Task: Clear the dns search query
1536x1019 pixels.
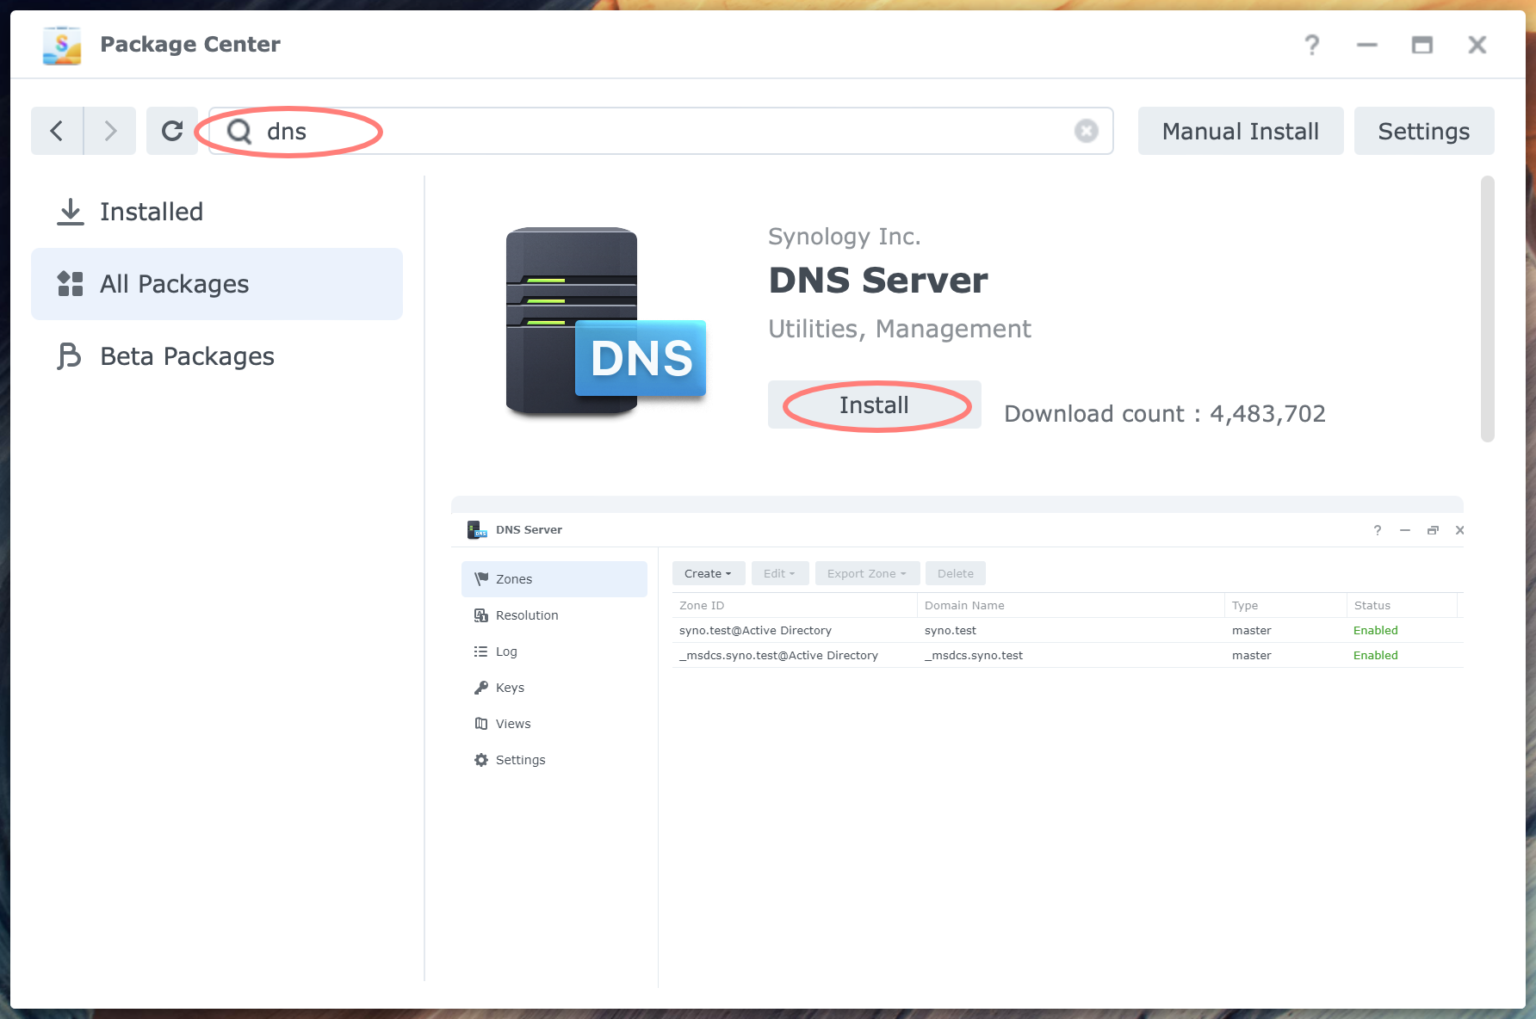Action: (x=1086, y=131)
